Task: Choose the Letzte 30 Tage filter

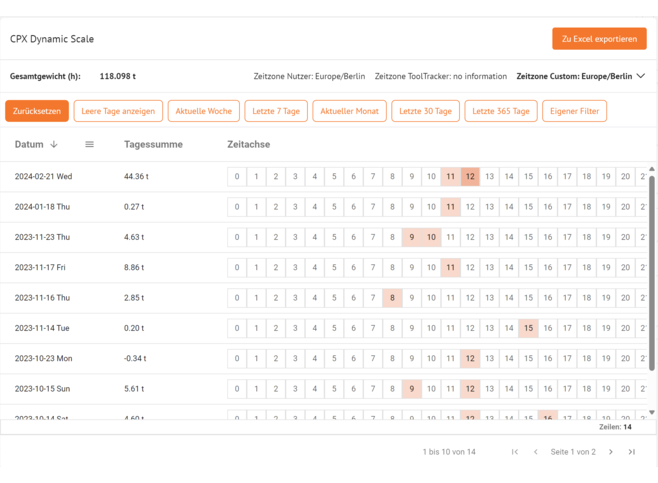Action: click(426, 111)
